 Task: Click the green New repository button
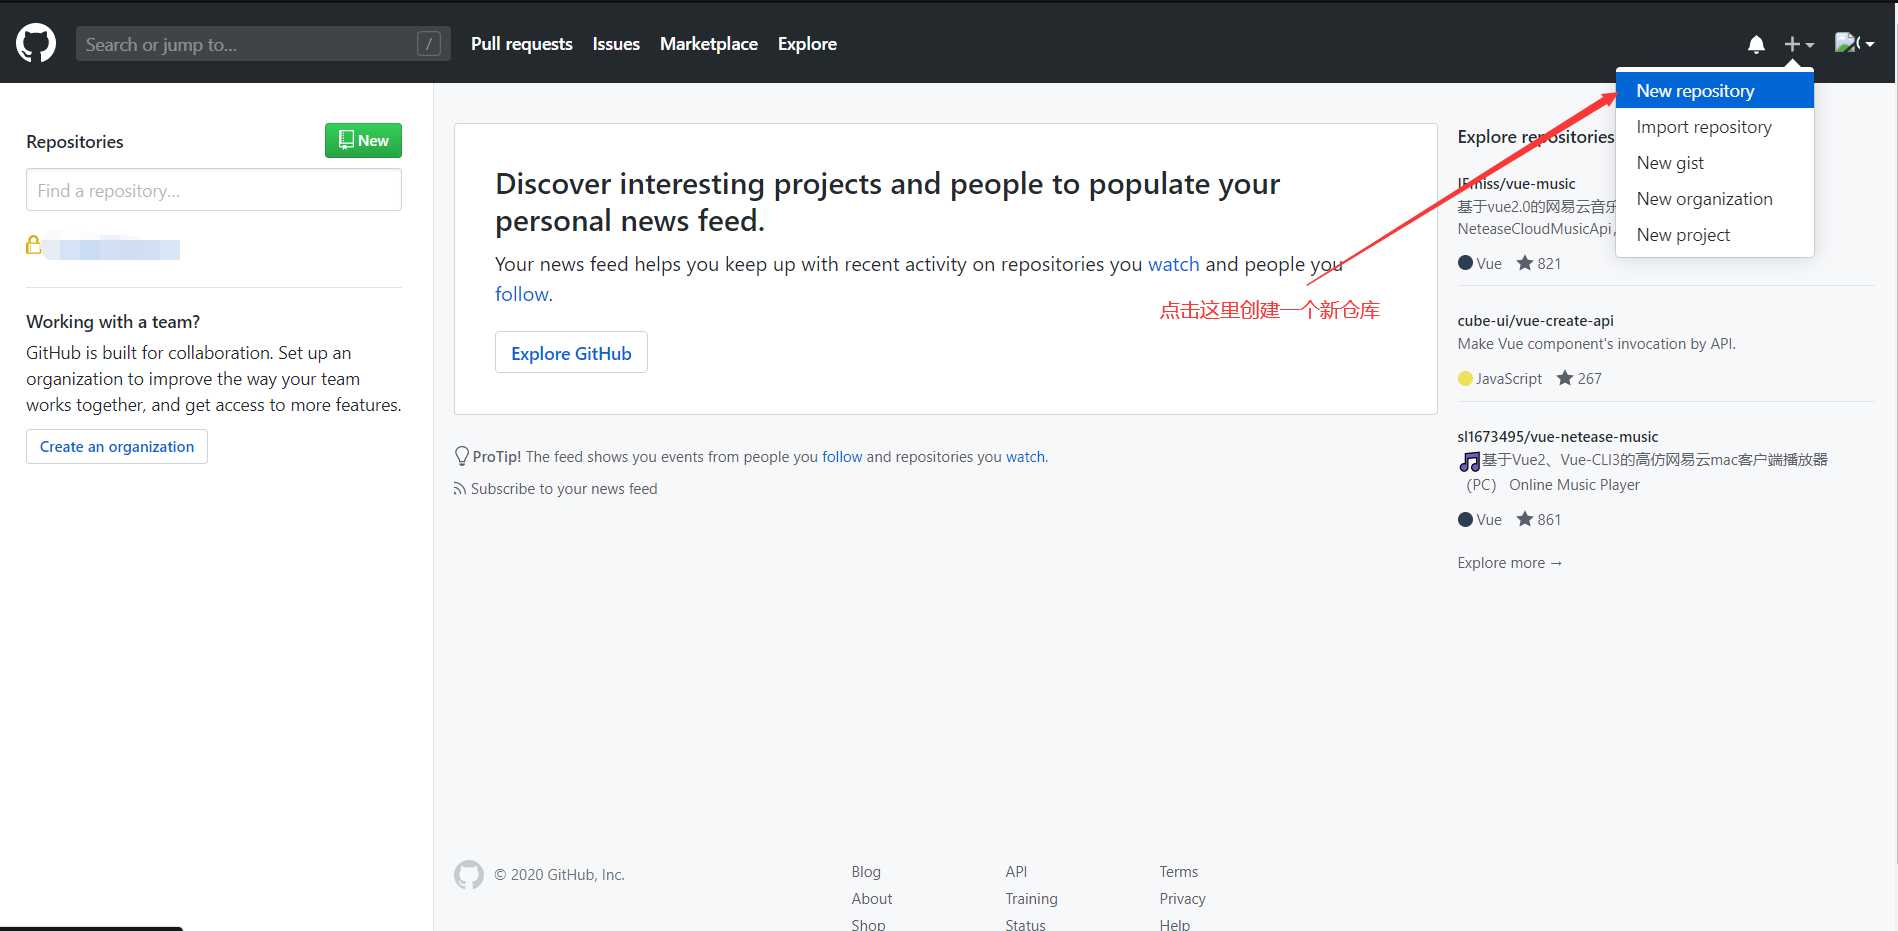click(x=363, y=141)
